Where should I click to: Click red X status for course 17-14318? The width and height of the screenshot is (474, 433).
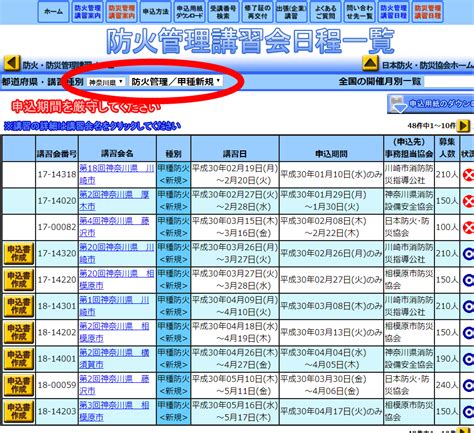tap(468, 175)
